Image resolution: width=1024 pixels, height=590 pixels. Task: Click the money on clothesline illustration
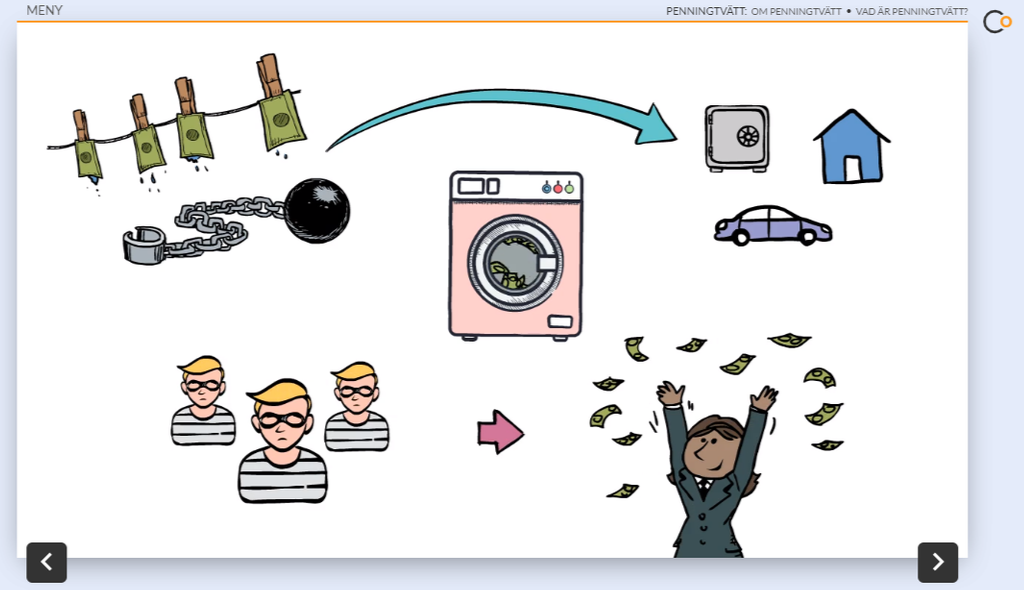[x=176, y=124]
